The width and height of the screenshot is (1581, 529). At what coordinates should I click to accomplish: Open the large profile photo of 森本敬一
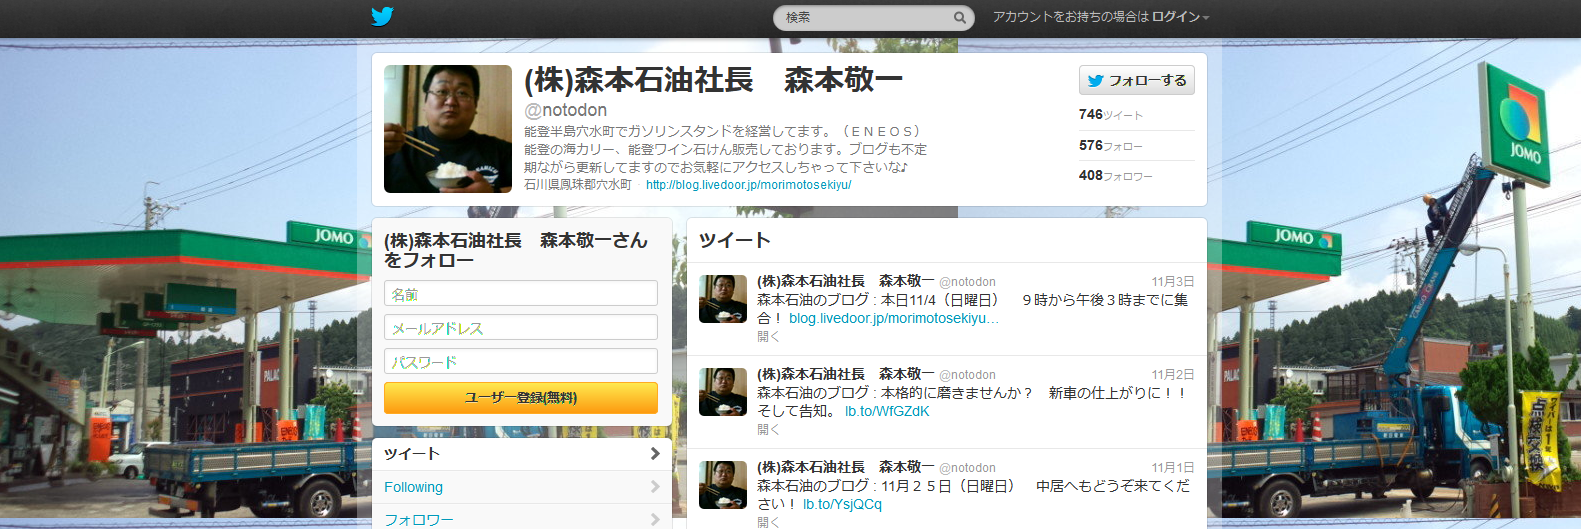[x=447, y=129]
